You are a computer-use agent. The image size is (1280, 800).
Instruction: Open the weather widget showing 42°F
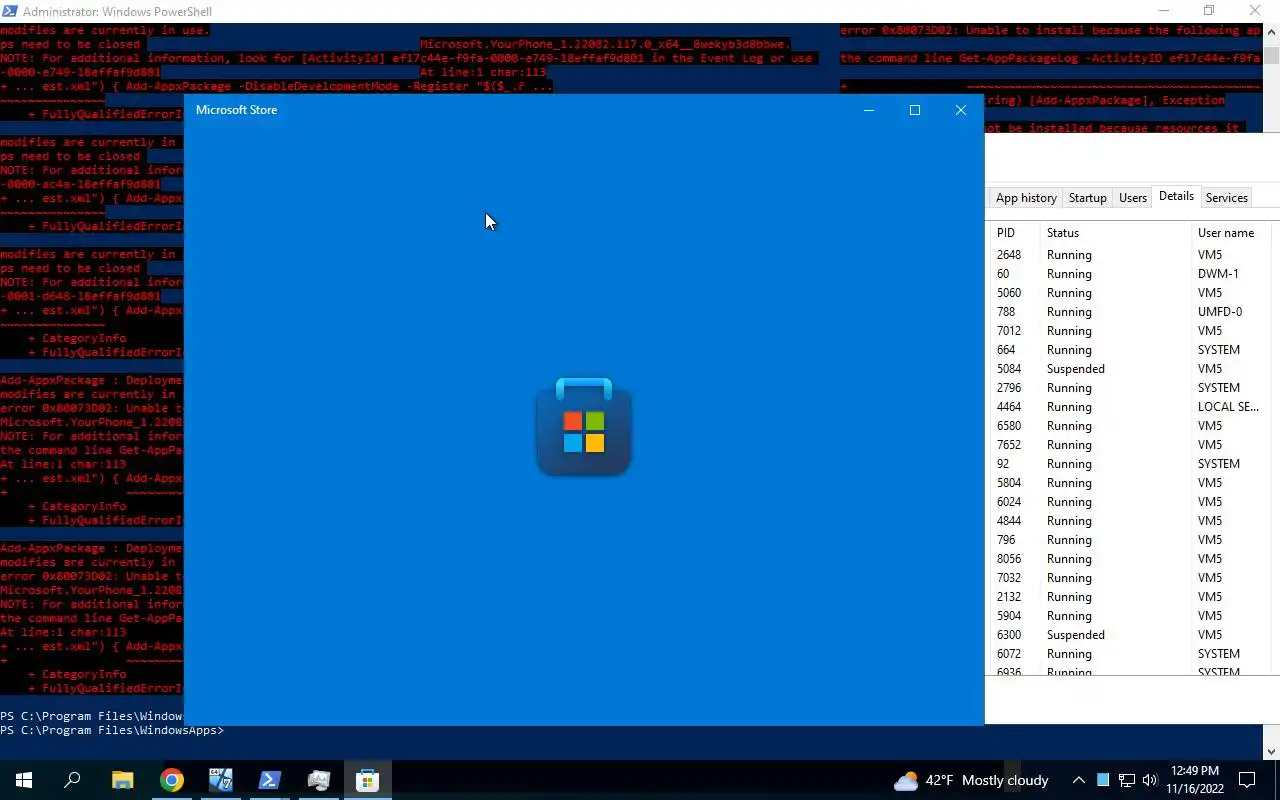point(971,780)
